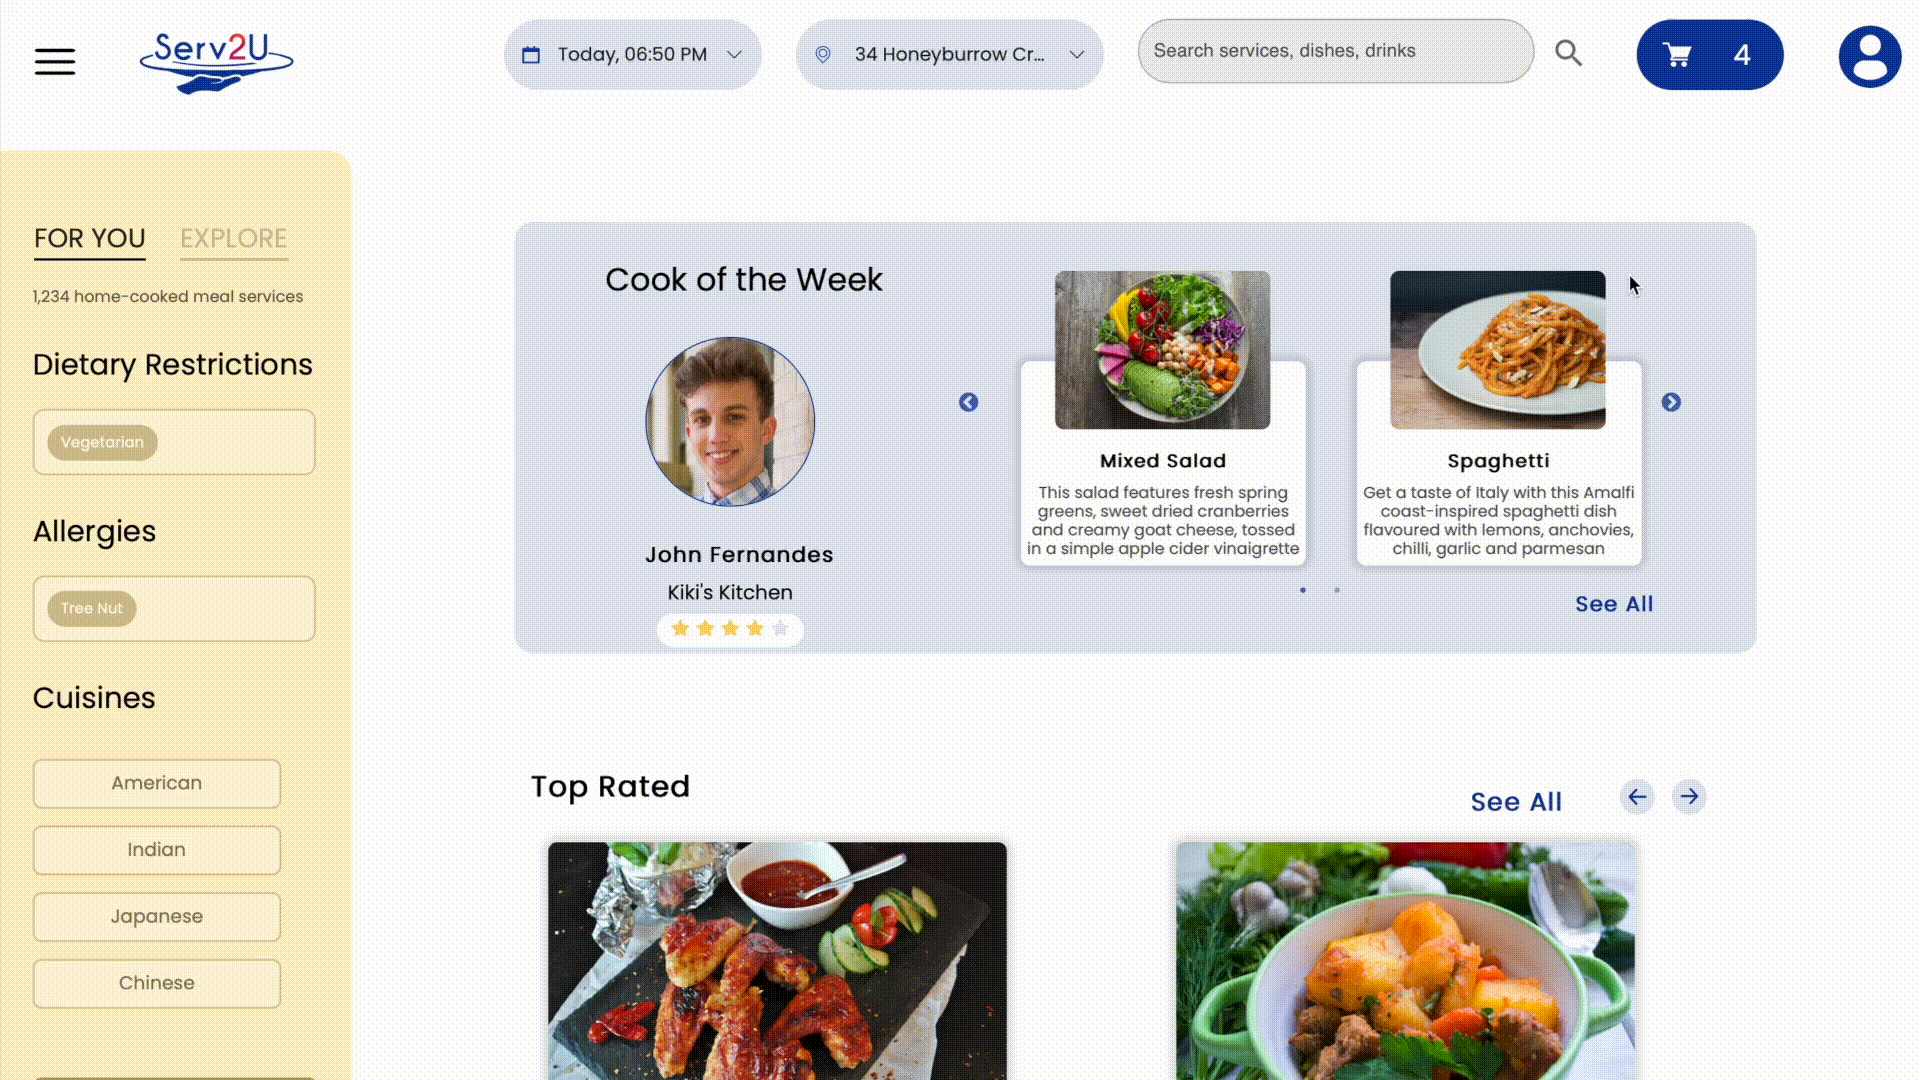Open the shopping cart

pyautogui.click(x=1709, y=55)
